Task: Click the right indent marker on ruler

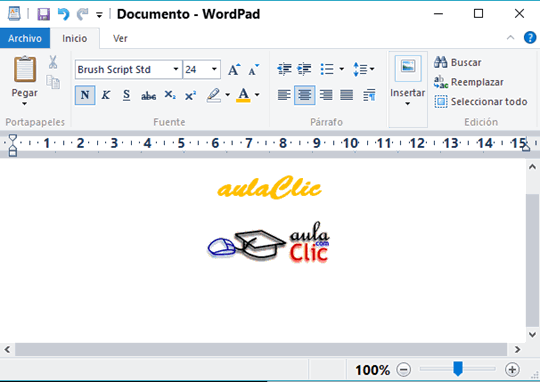Action: point(526,148)
